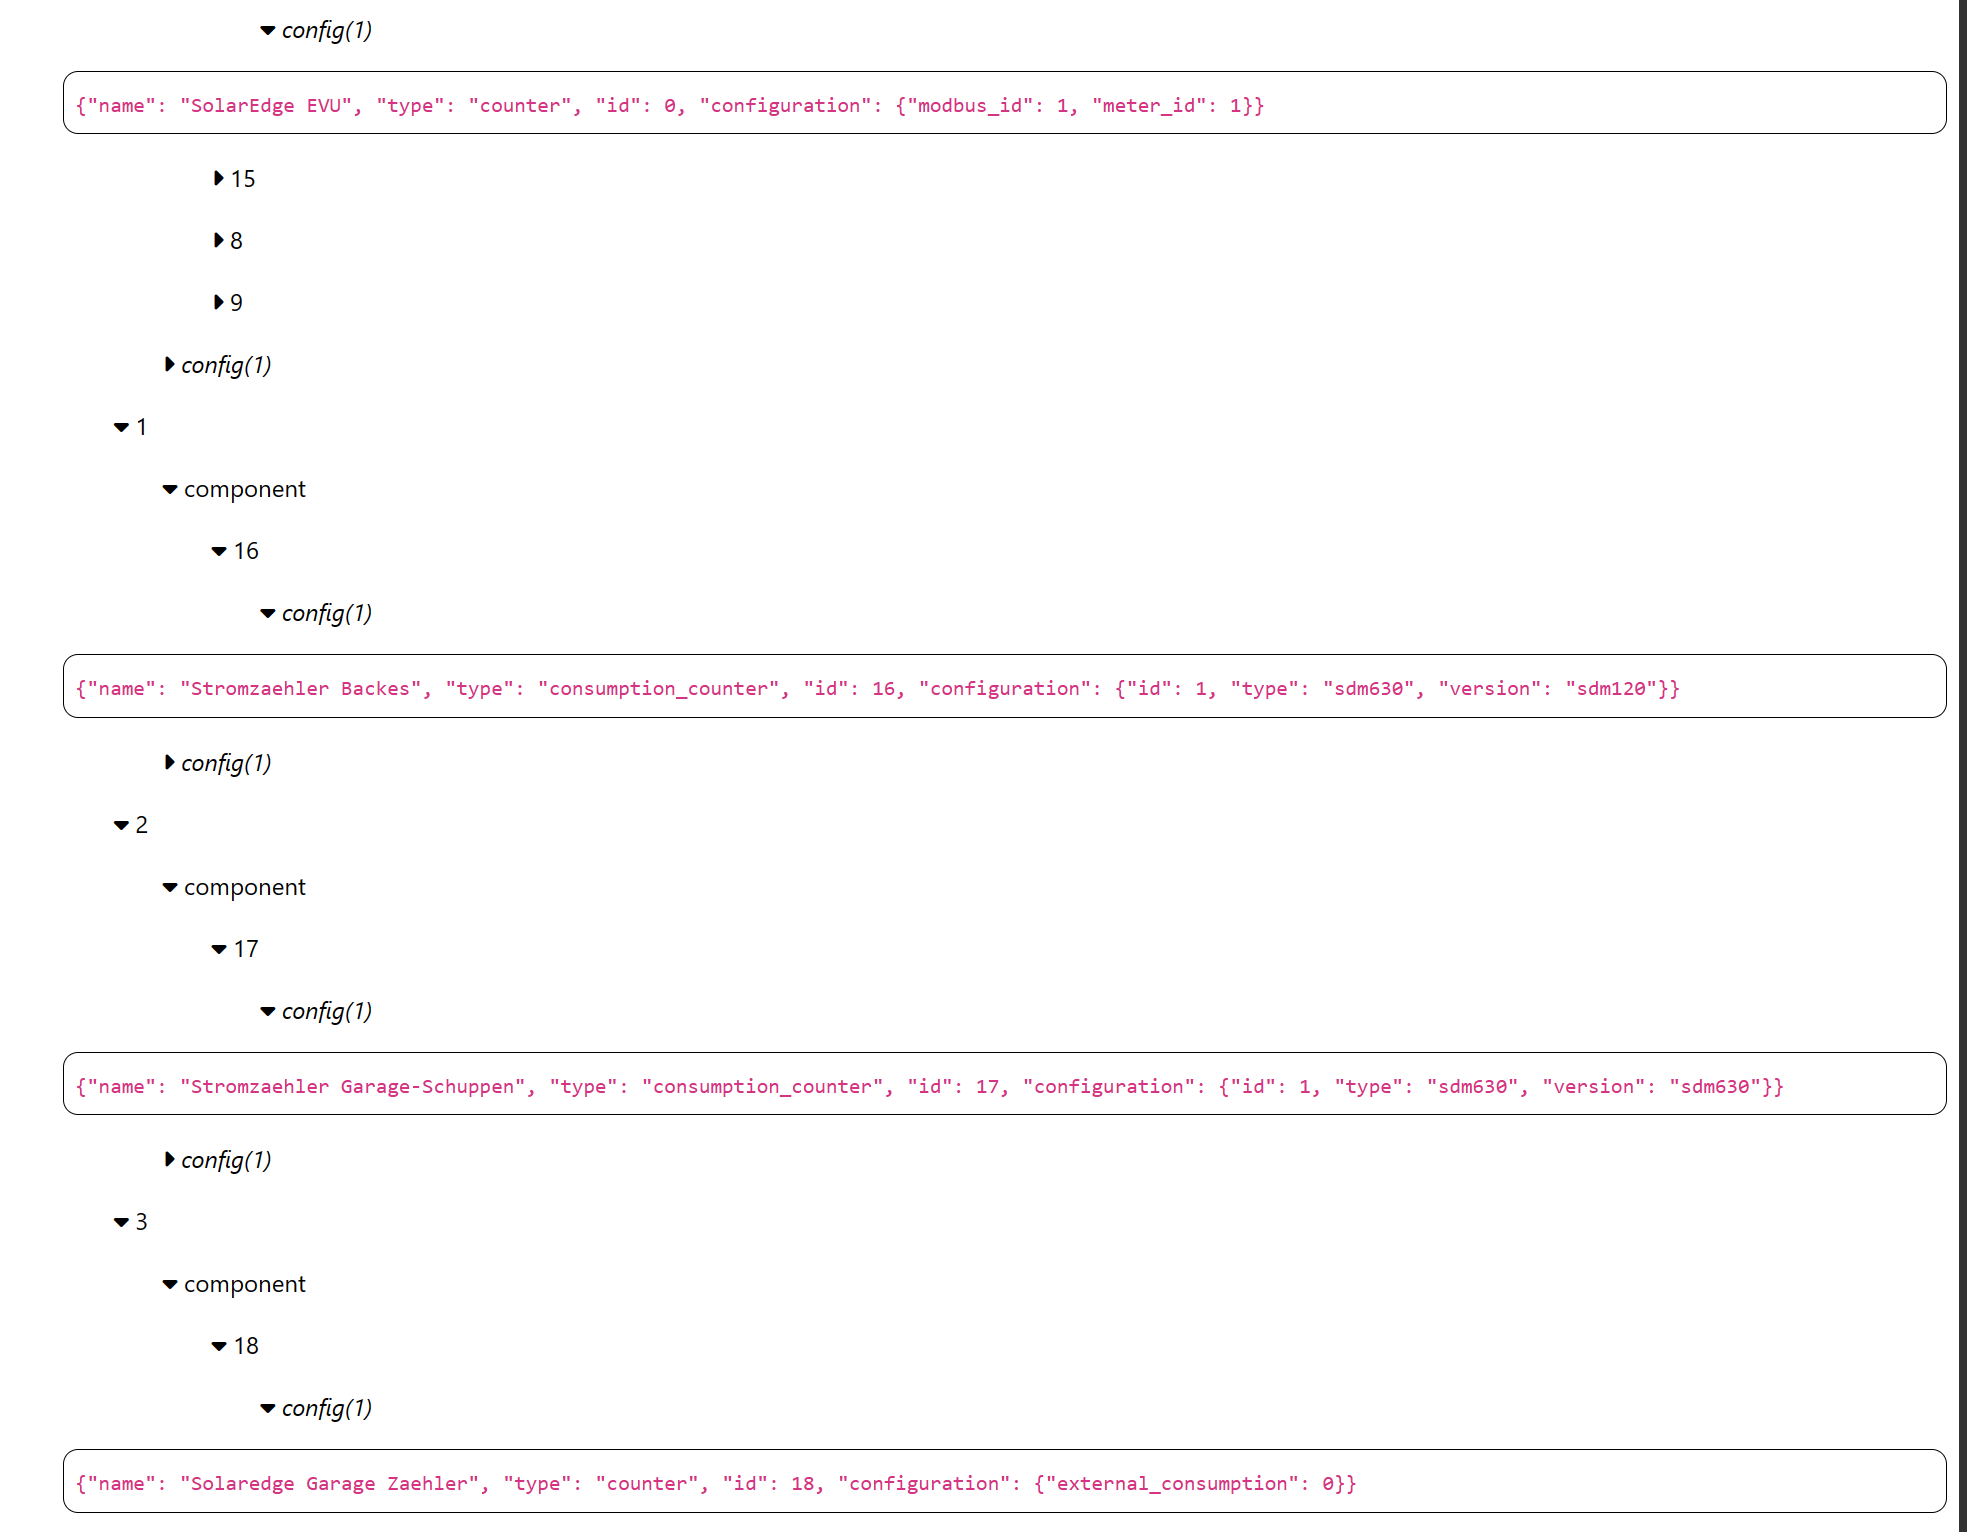Click the Stromzaehler Garage-Schuppen JSON config
The width and height of the screenshot is (1967, 1532).
pos(929,1087)
